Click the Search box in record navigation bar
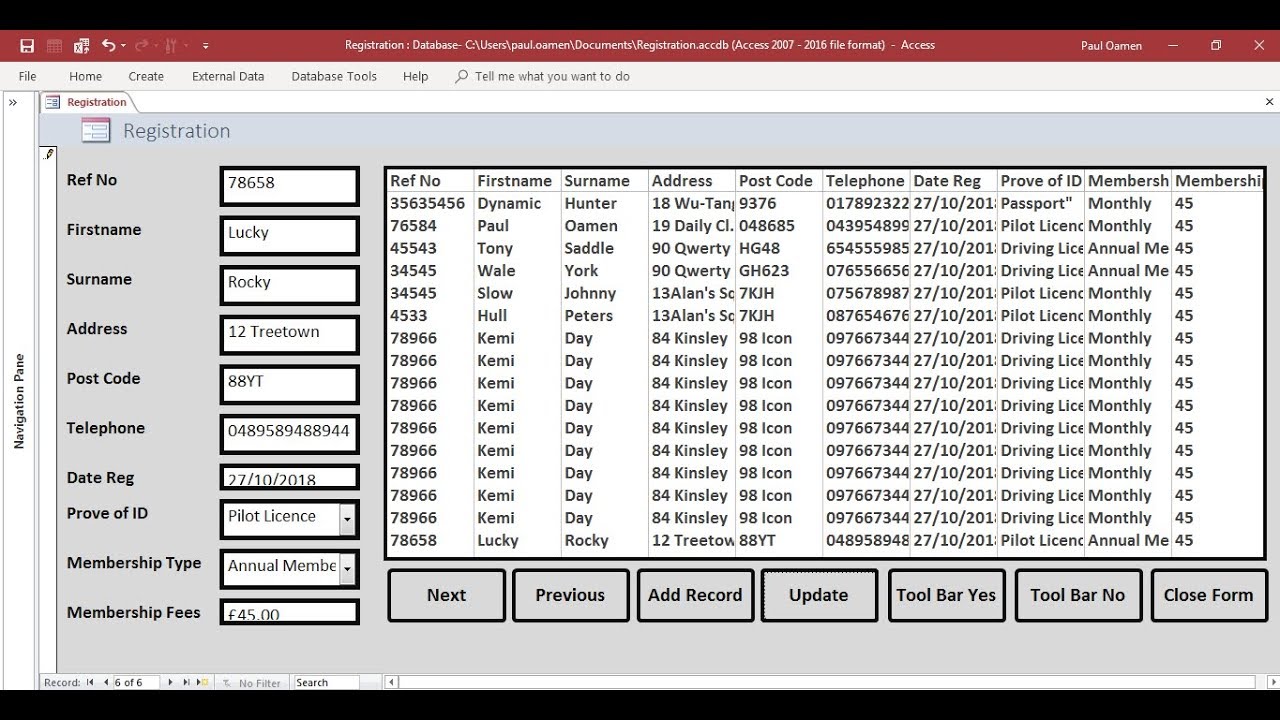The image size is (1280, 720). point(326,682)
